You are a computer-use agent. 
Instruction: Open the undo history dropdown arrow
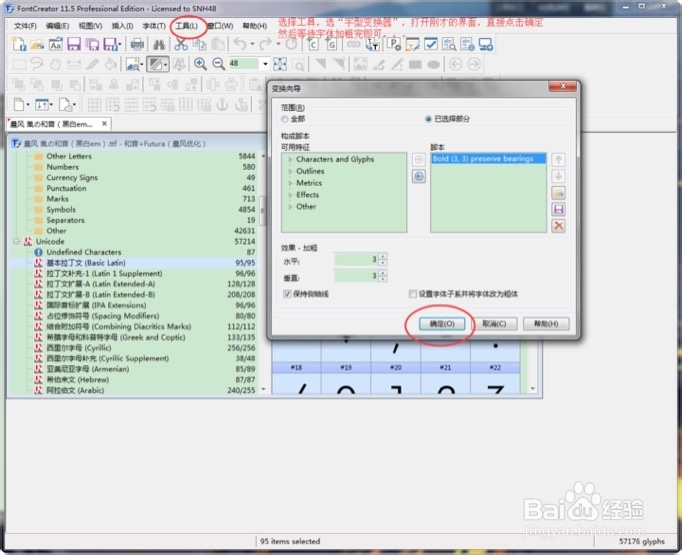point(252,44)
